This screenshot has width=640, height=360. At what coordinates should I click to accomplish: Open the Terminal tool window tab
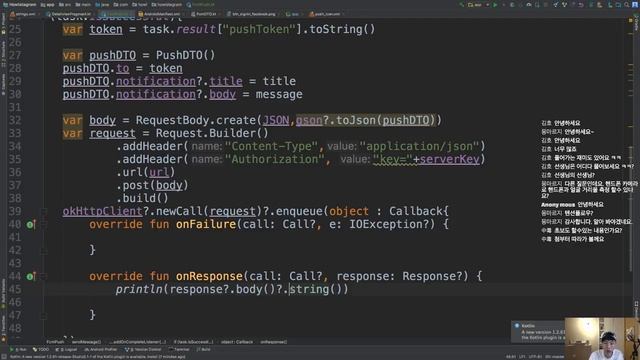coord(179,350)
